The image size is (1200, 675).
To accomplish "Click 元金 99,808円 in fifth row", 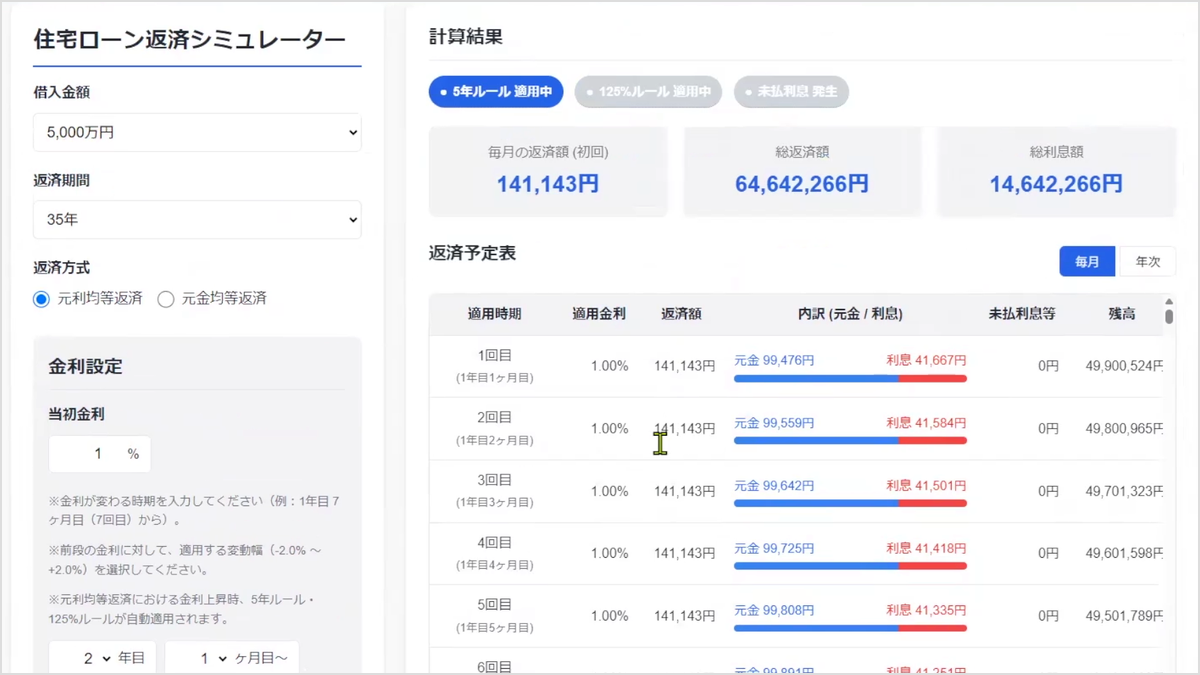I will tap(774, 610).
